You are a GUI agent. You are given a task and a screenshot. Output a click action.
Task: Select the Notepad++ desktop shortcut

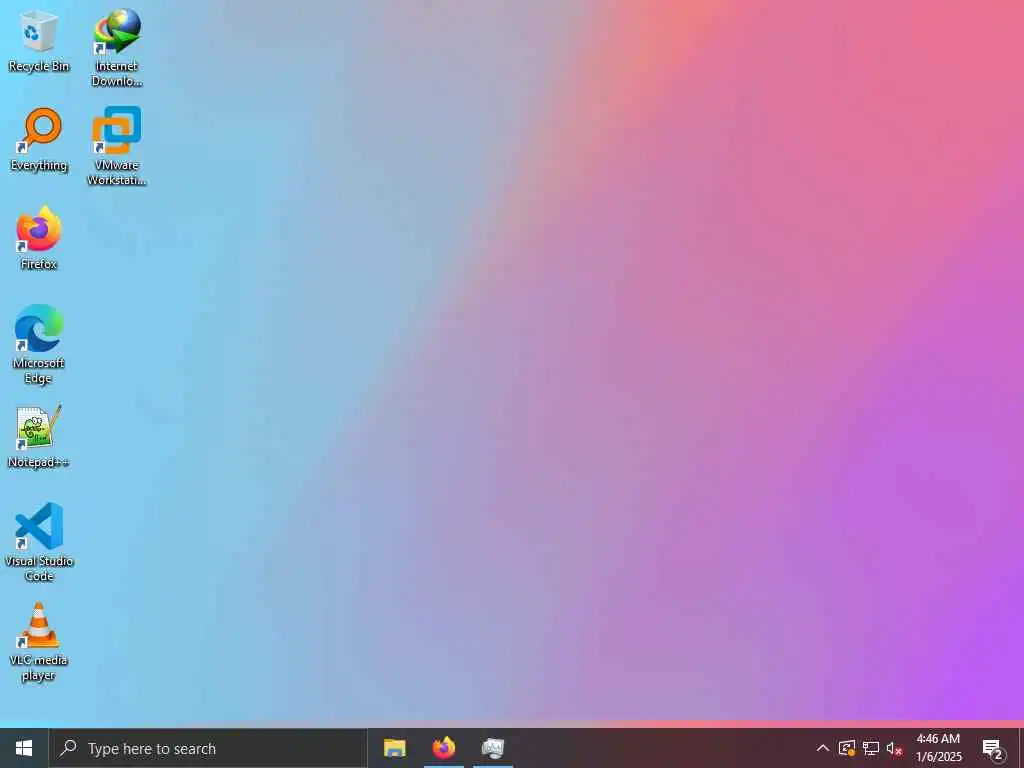pos(39,436)
